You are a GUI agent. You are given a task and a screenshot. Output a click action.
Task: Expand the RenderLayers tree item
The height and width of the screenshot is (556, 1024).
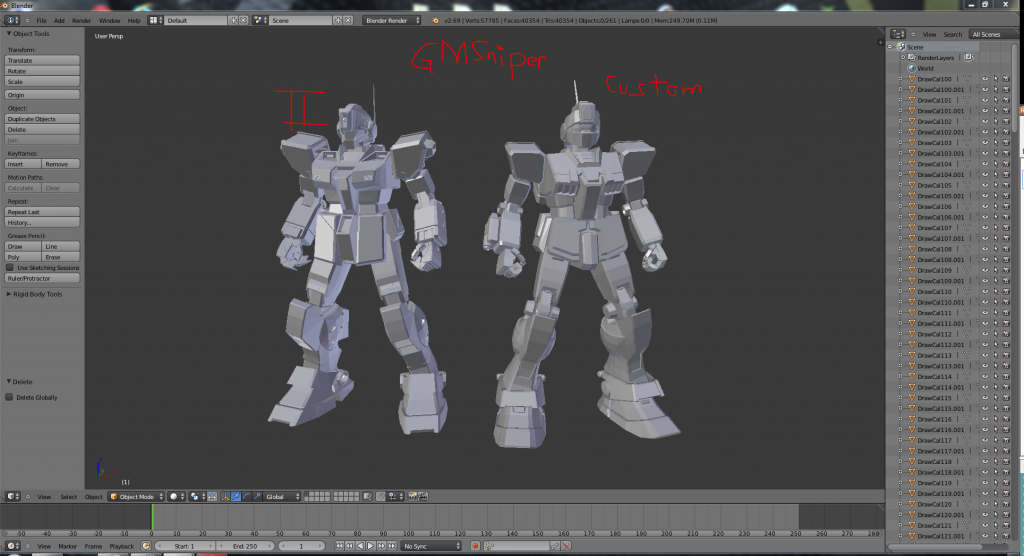pyautogui.click(x=903, y=57)
